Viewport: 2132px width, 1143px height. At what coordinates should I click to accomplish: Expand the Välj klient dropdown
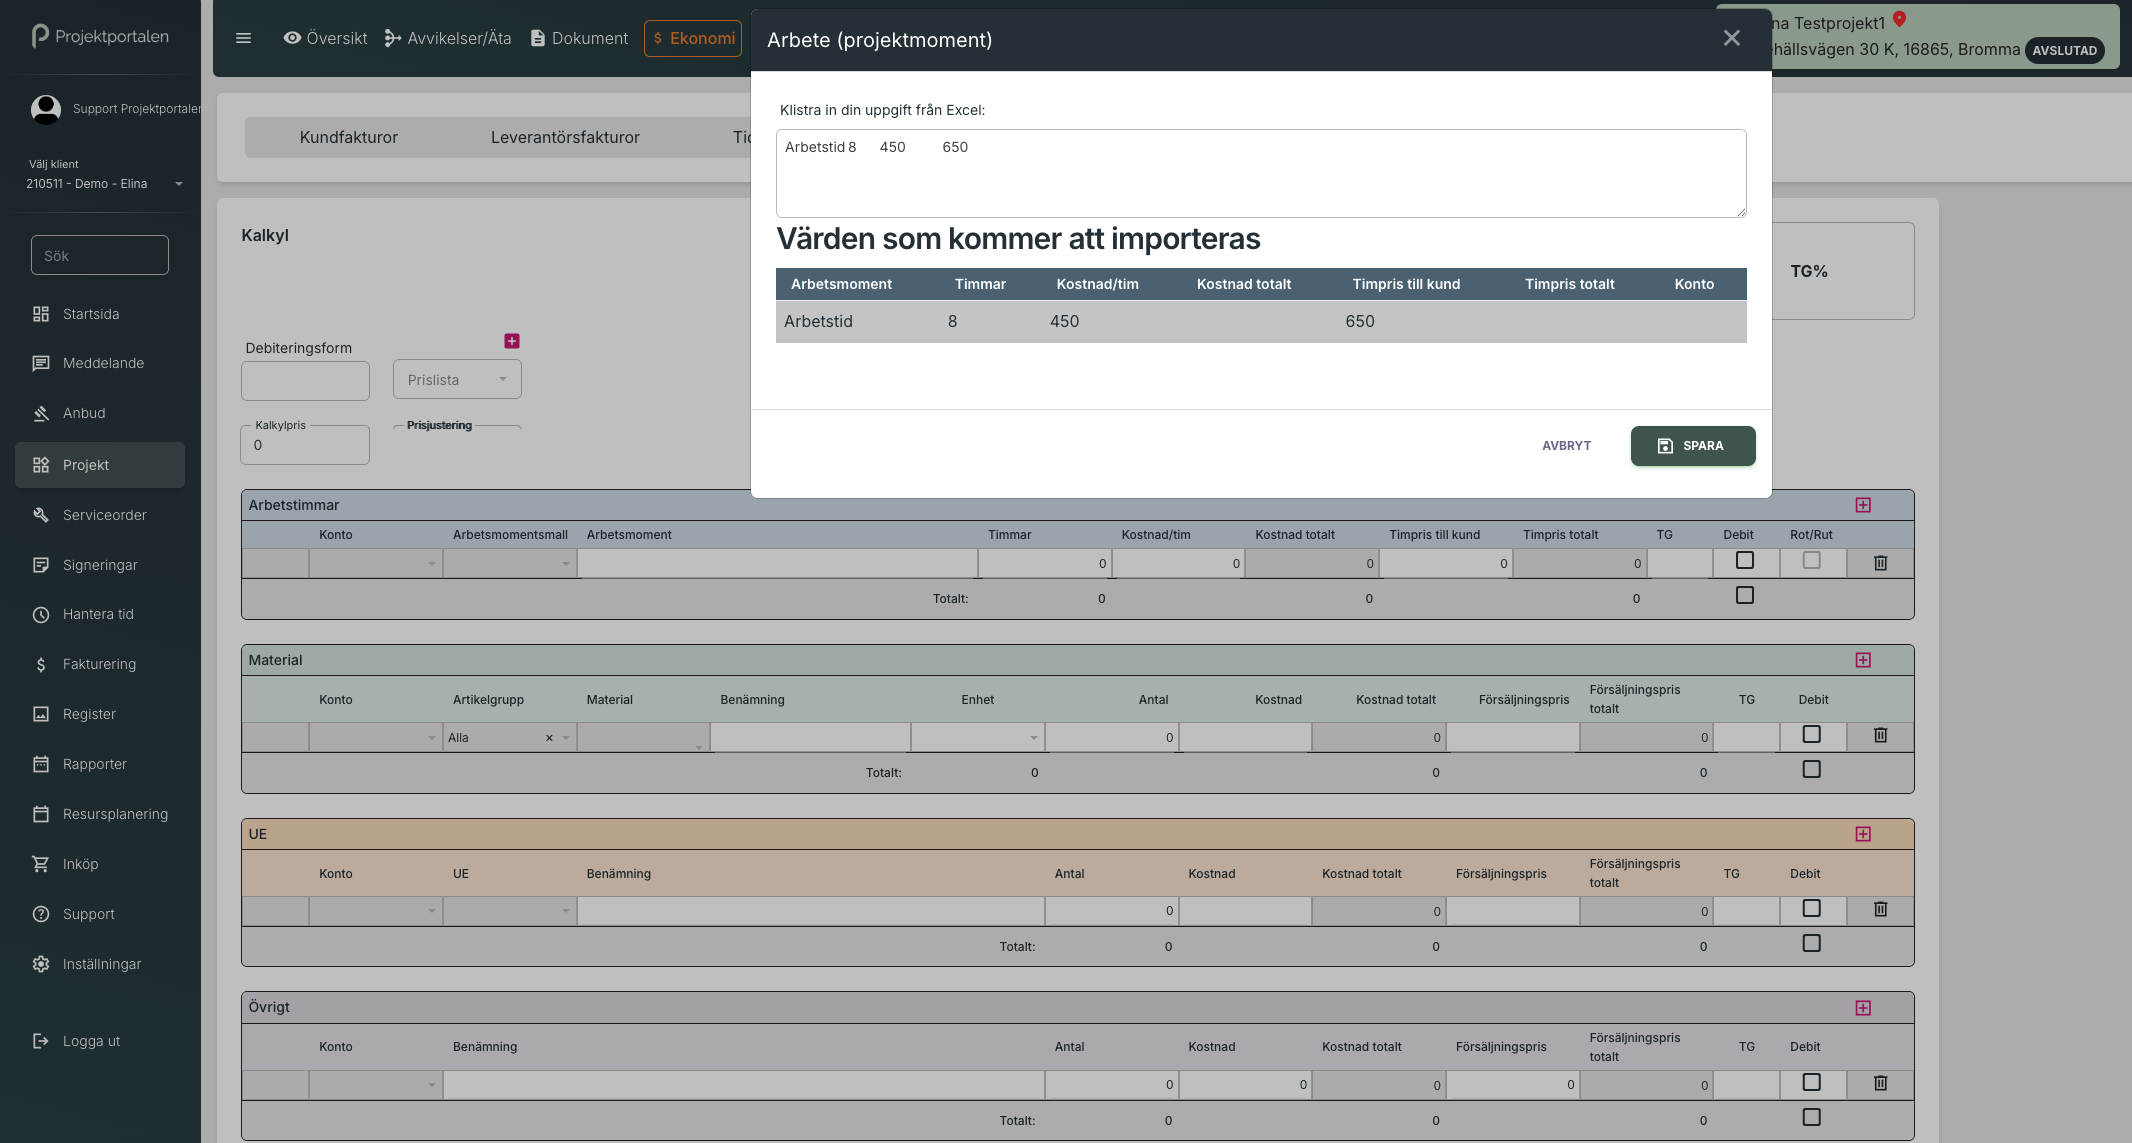[x=178, y=184]
